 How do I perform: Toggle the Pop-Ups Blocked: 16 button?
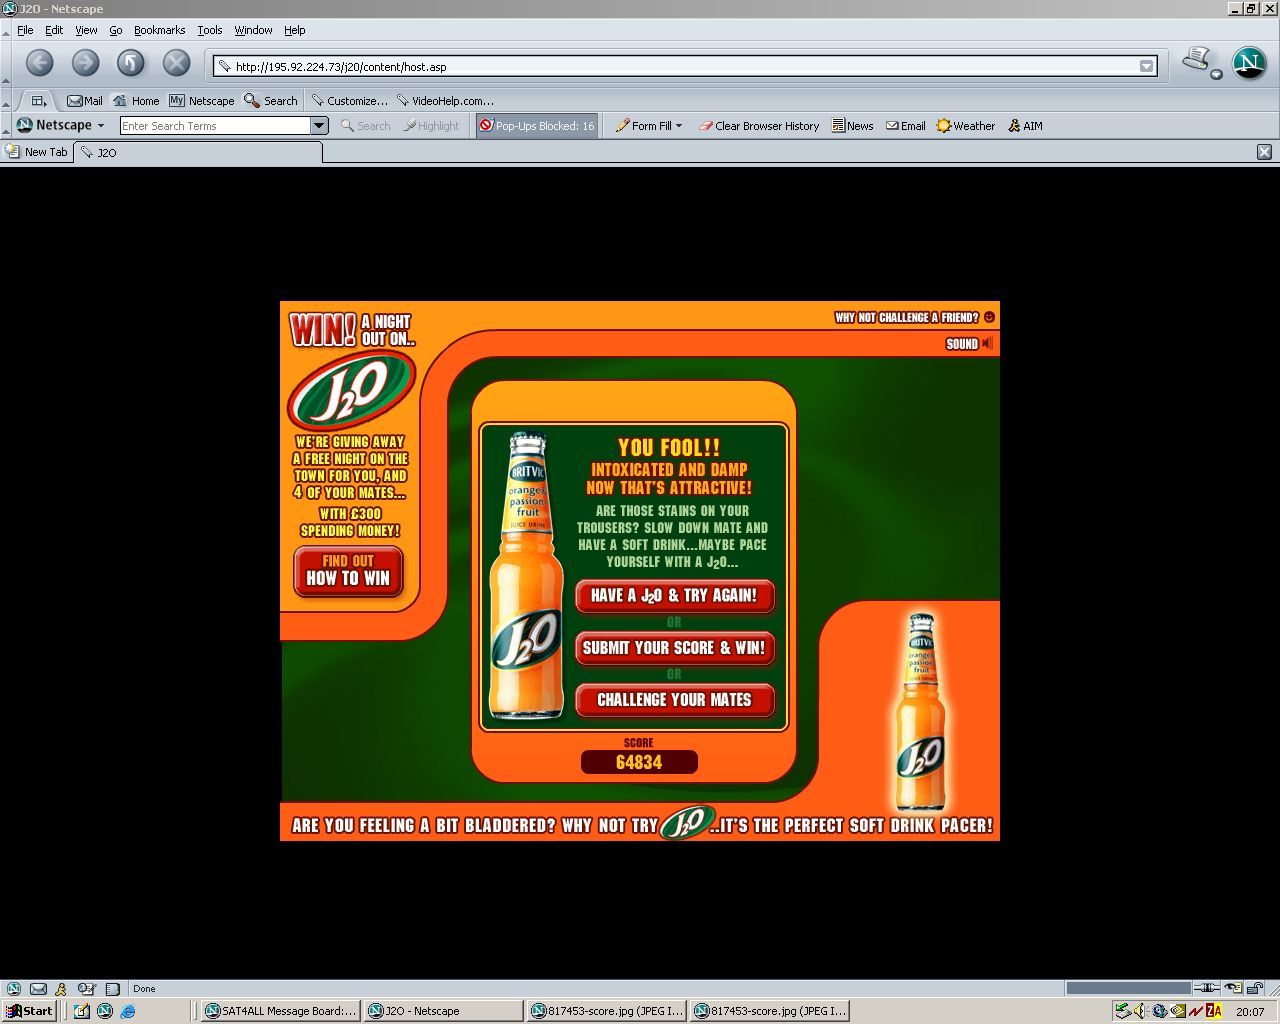point(537,125)
